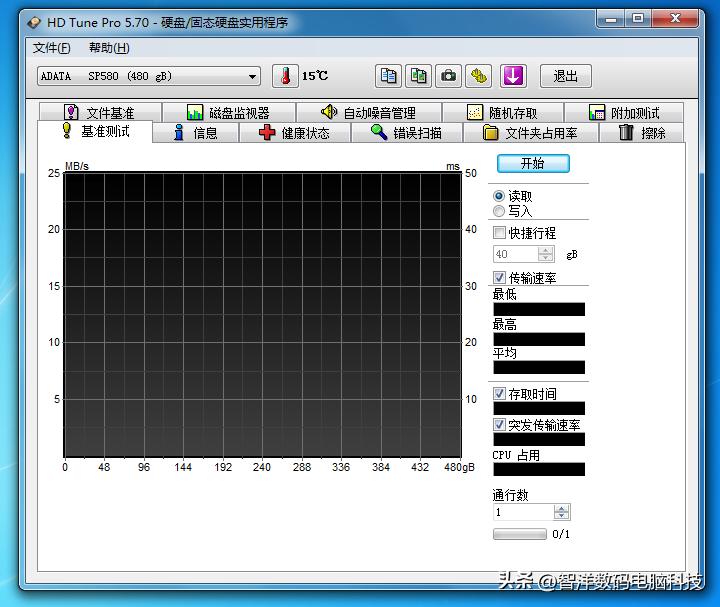Open the 错误扫描 error scan tab
The width and height of the screenshot is (720, 607).
[405, 133]
